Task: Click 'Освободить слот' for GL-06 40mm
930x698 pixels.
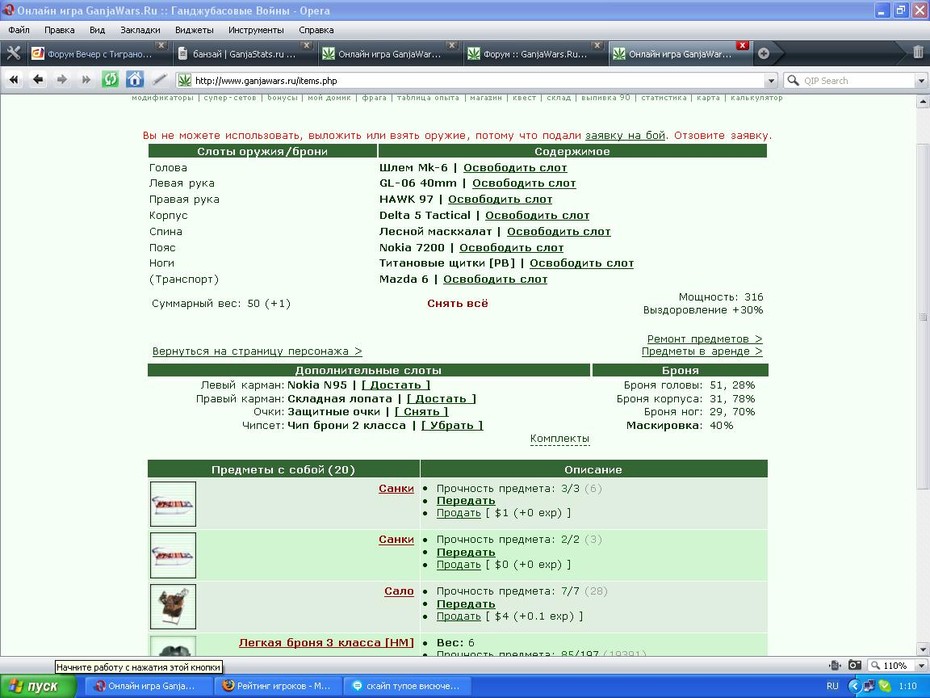Action: tap(524, 183)
